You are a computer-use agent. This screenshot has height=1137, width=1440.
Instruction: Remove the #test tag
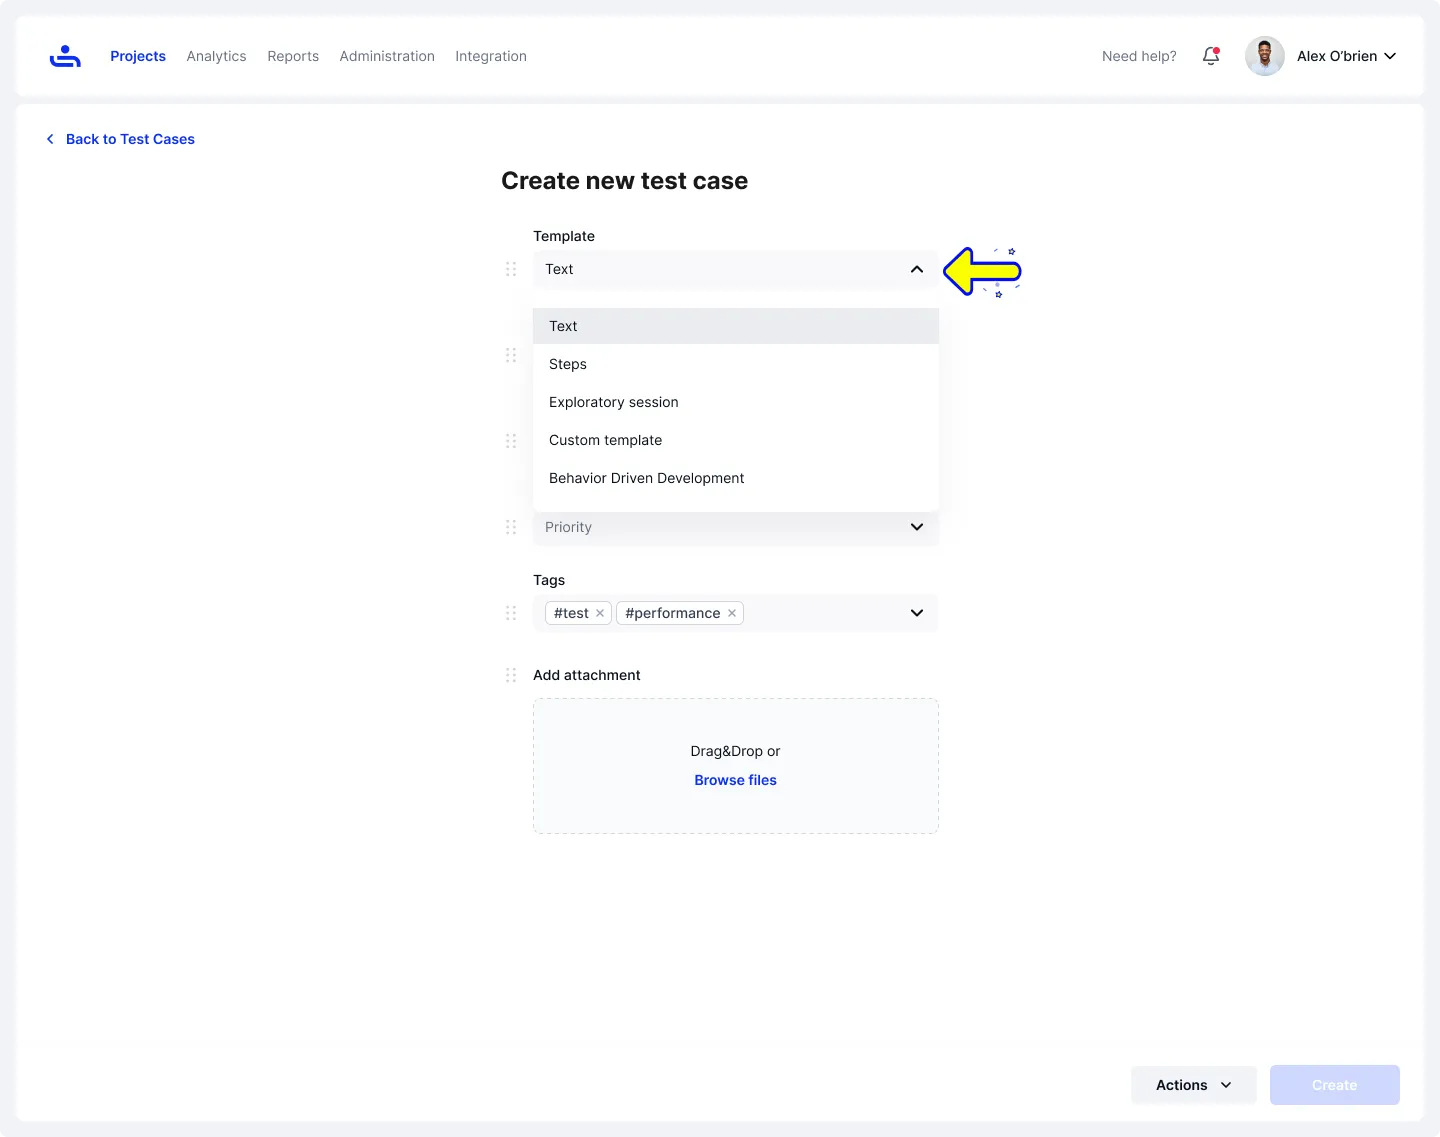(600, 613)
